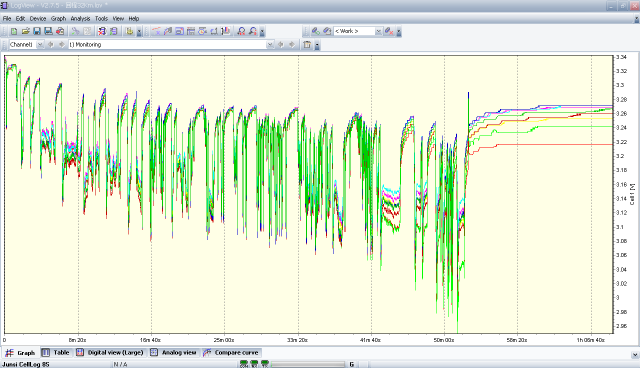Image resolution: width=640 pixels, height=368 pixels.
Task: Click the scissors cut icon
Action: click(x=75, y=31)
